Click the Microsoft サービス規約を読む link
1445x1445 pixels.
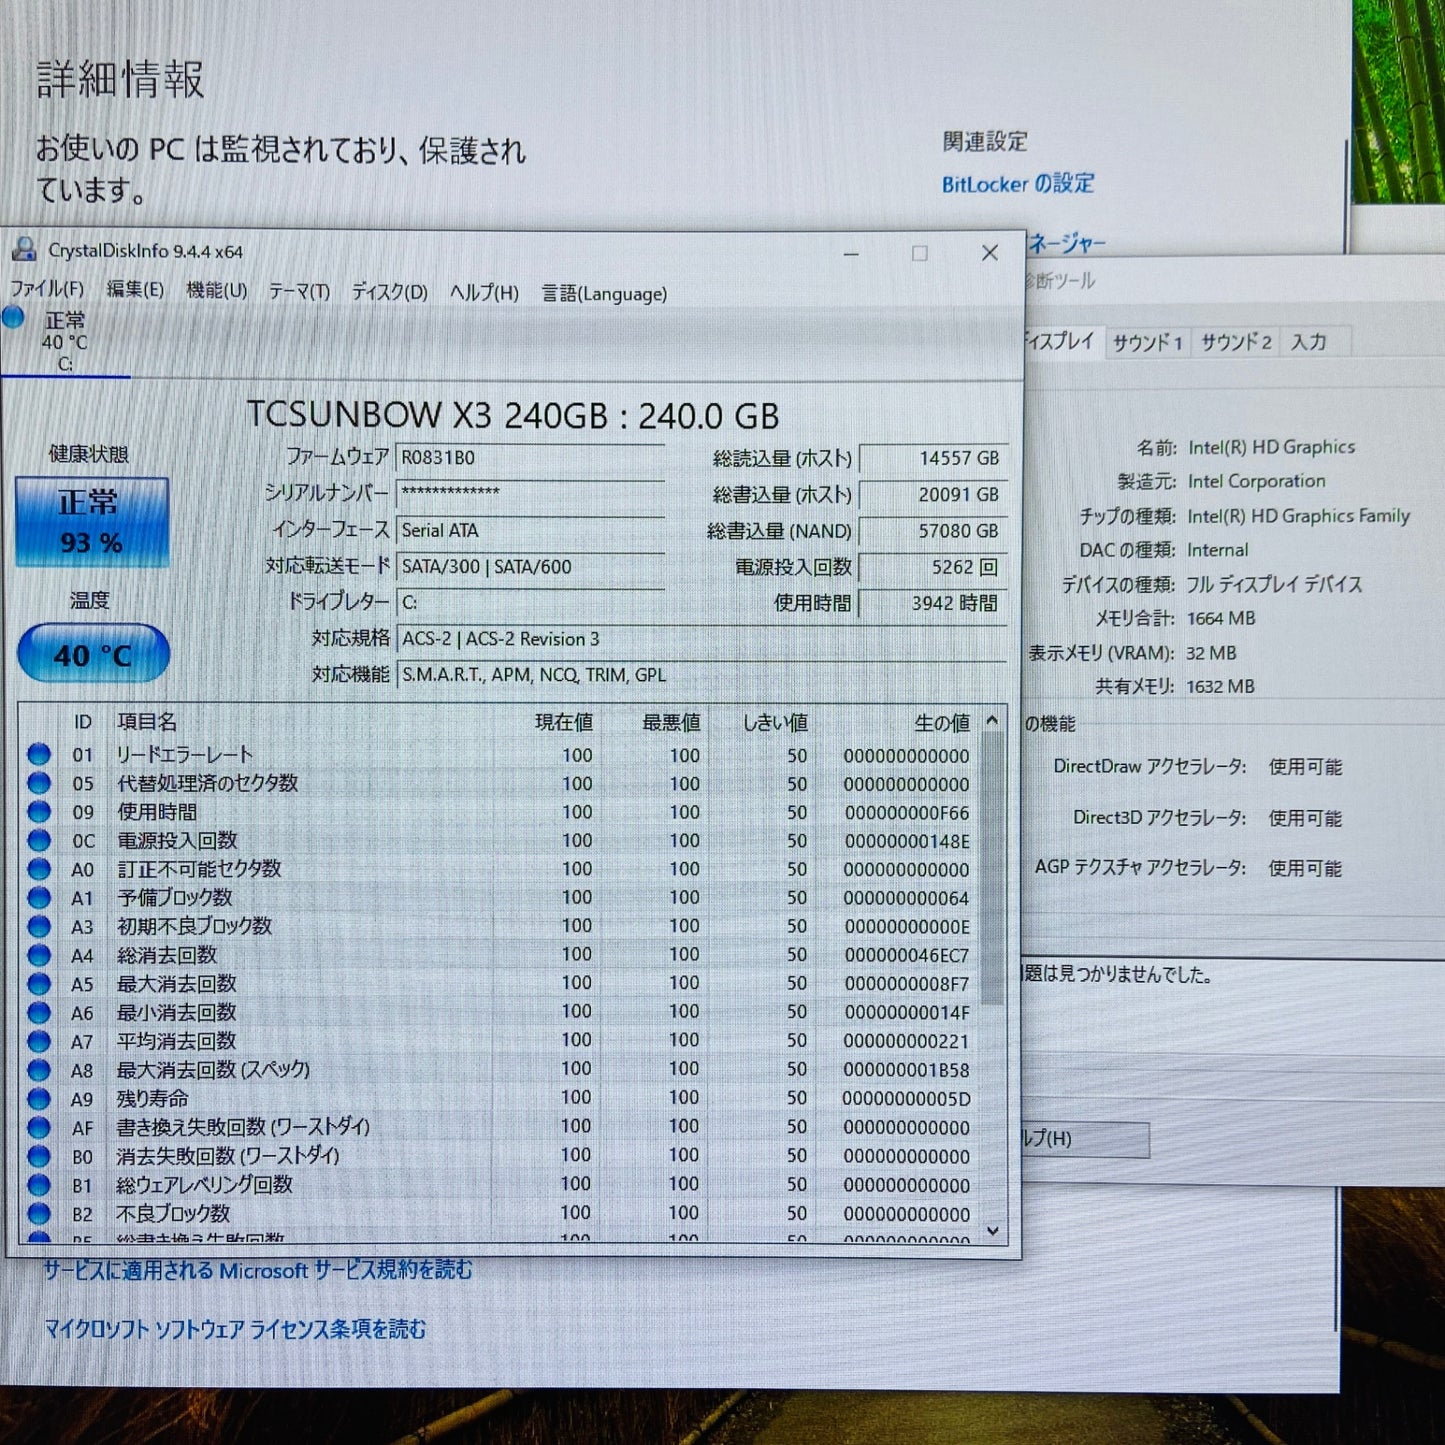point(255,1270)
